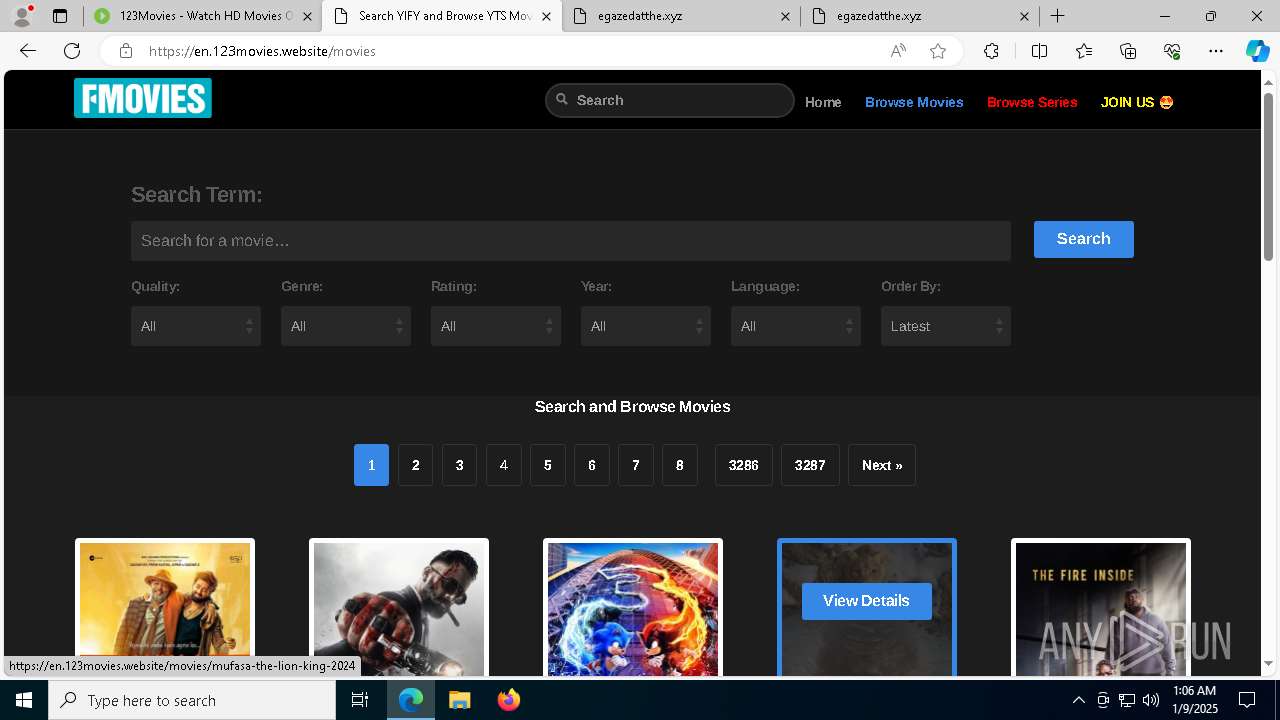
Task: Add page to favorites star icon
Action: point(938,51)
